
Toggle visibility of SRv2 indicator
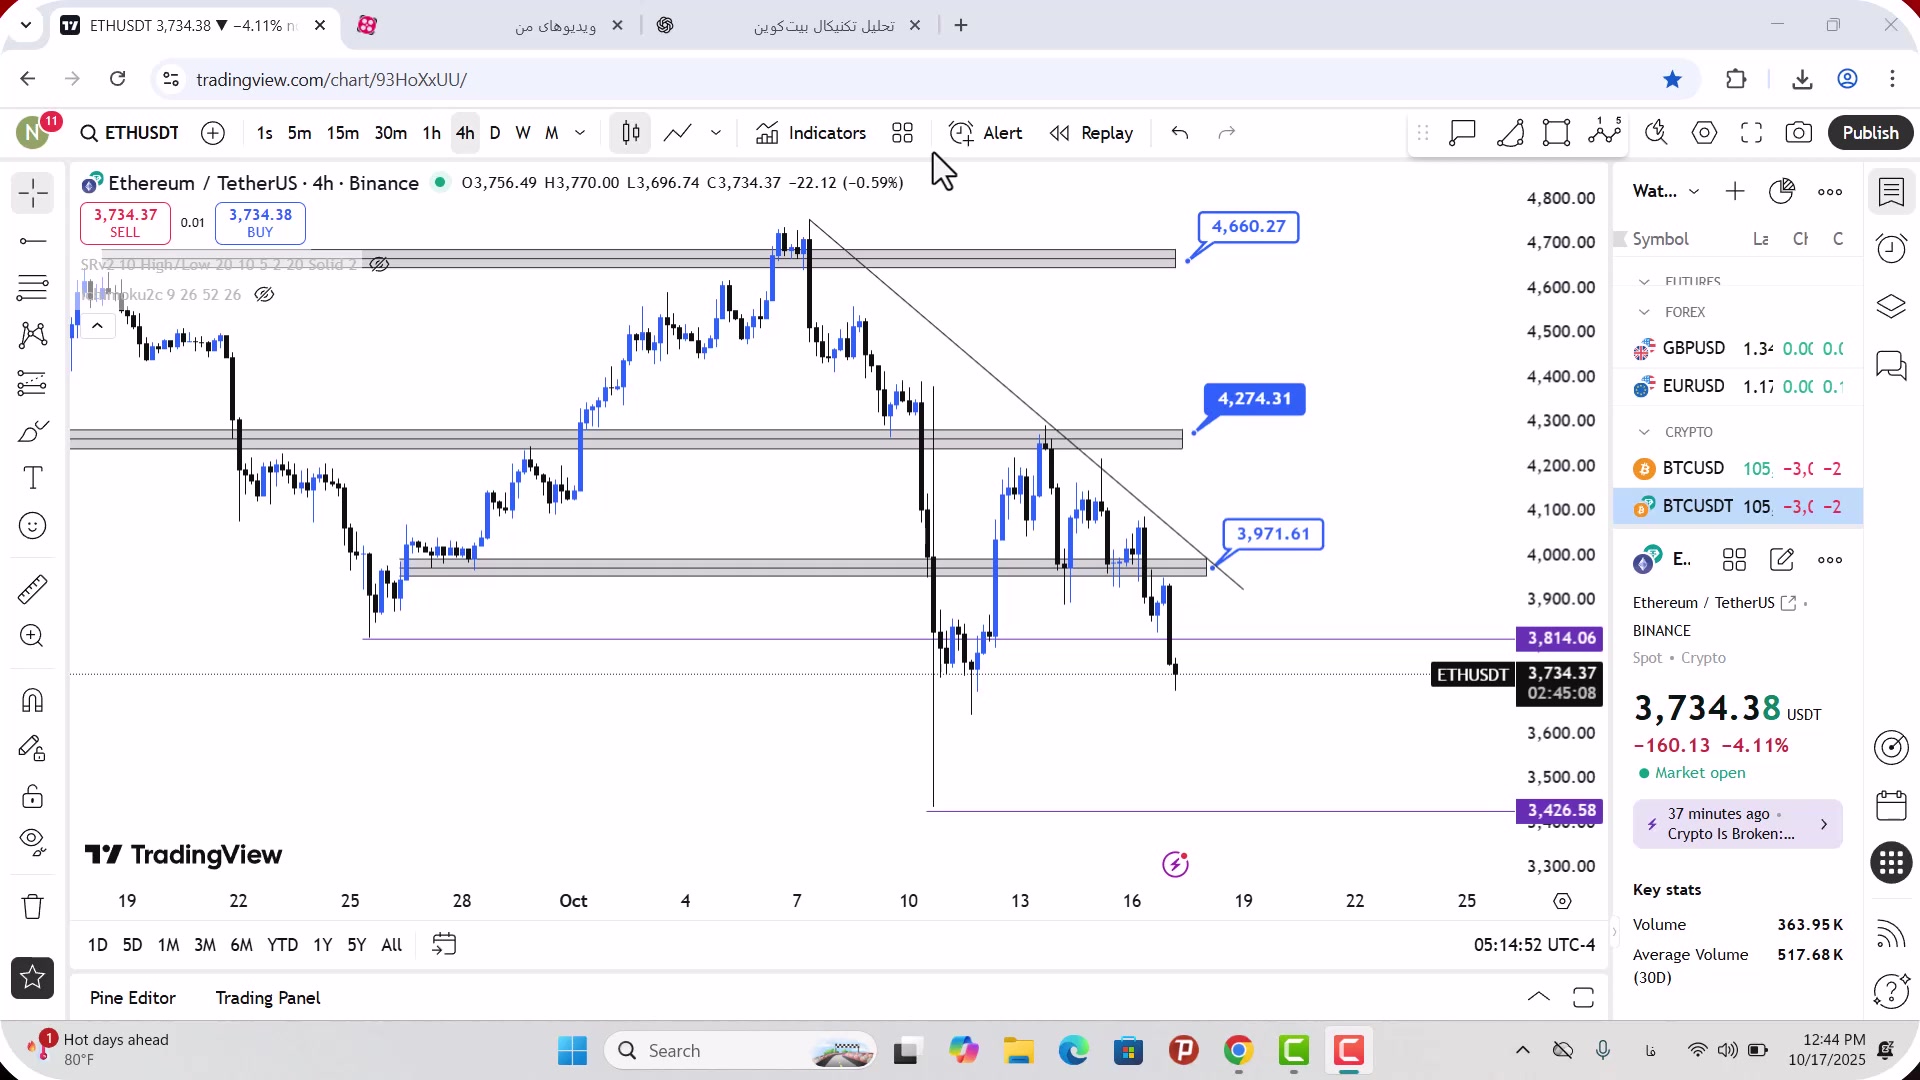[x=379, y=265]
